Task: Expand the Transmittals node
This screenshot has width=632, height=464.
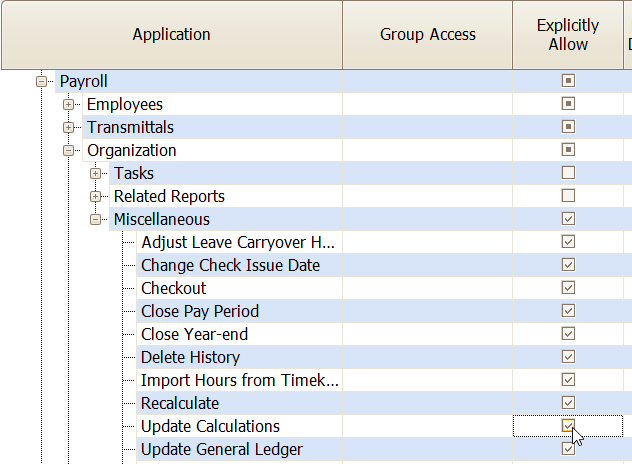Action: click(68, 127)
